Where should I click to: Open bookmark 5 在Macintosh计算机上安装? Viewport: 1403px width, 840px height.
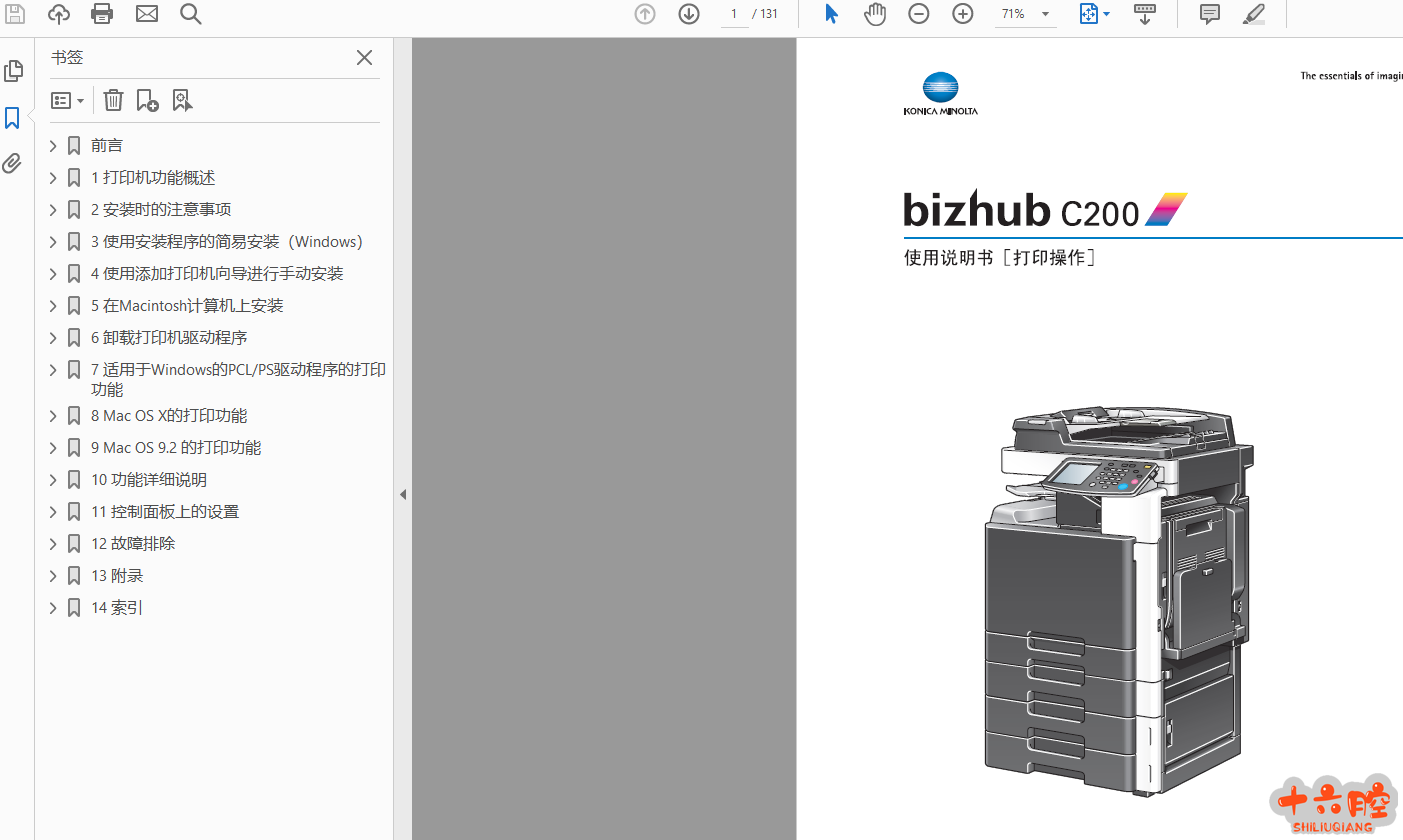(187, 306)
